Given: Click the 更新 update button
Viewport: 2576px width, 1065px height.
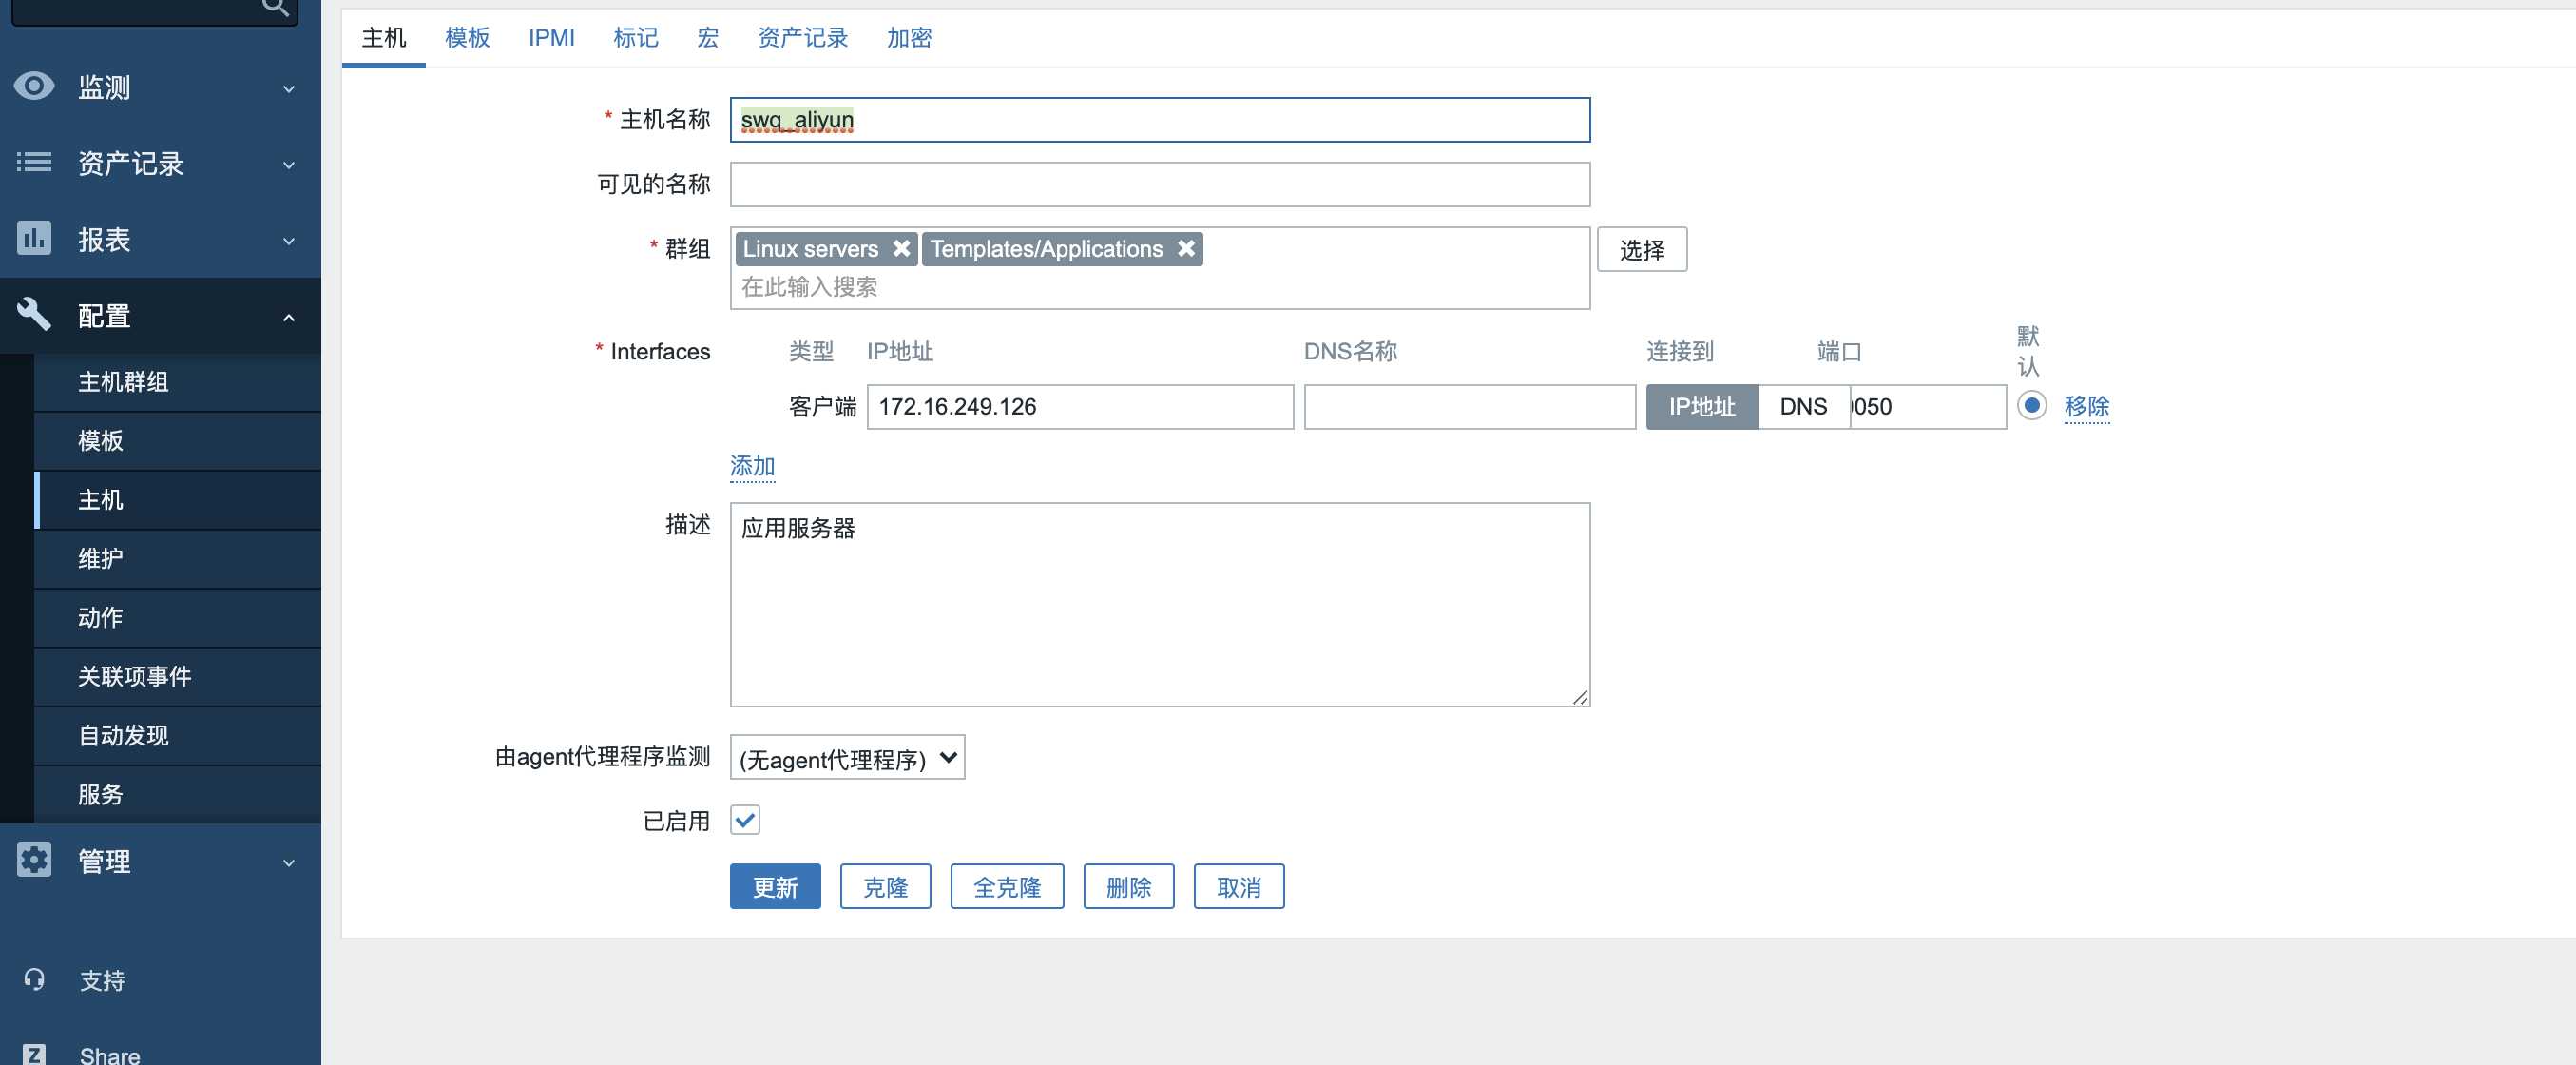Looking at the screenshot, I should (x=774, y=886).
